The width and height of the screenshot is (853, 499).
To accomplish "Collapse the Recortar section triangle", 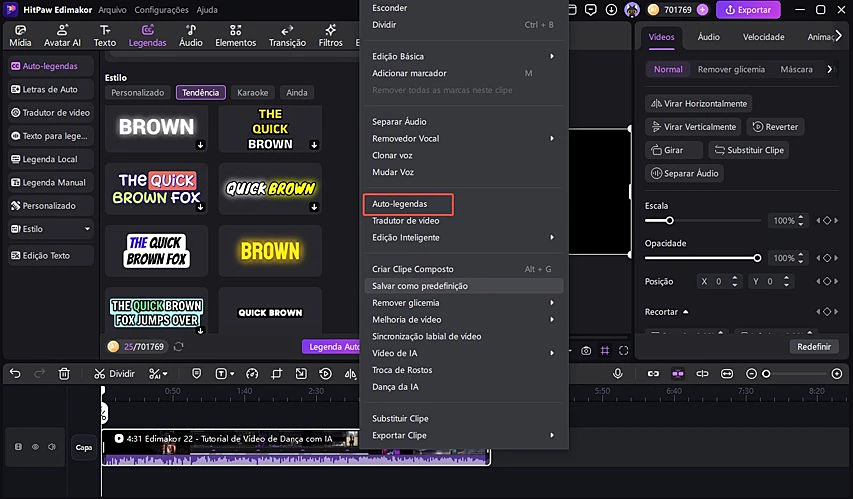I will pos(685,312).
